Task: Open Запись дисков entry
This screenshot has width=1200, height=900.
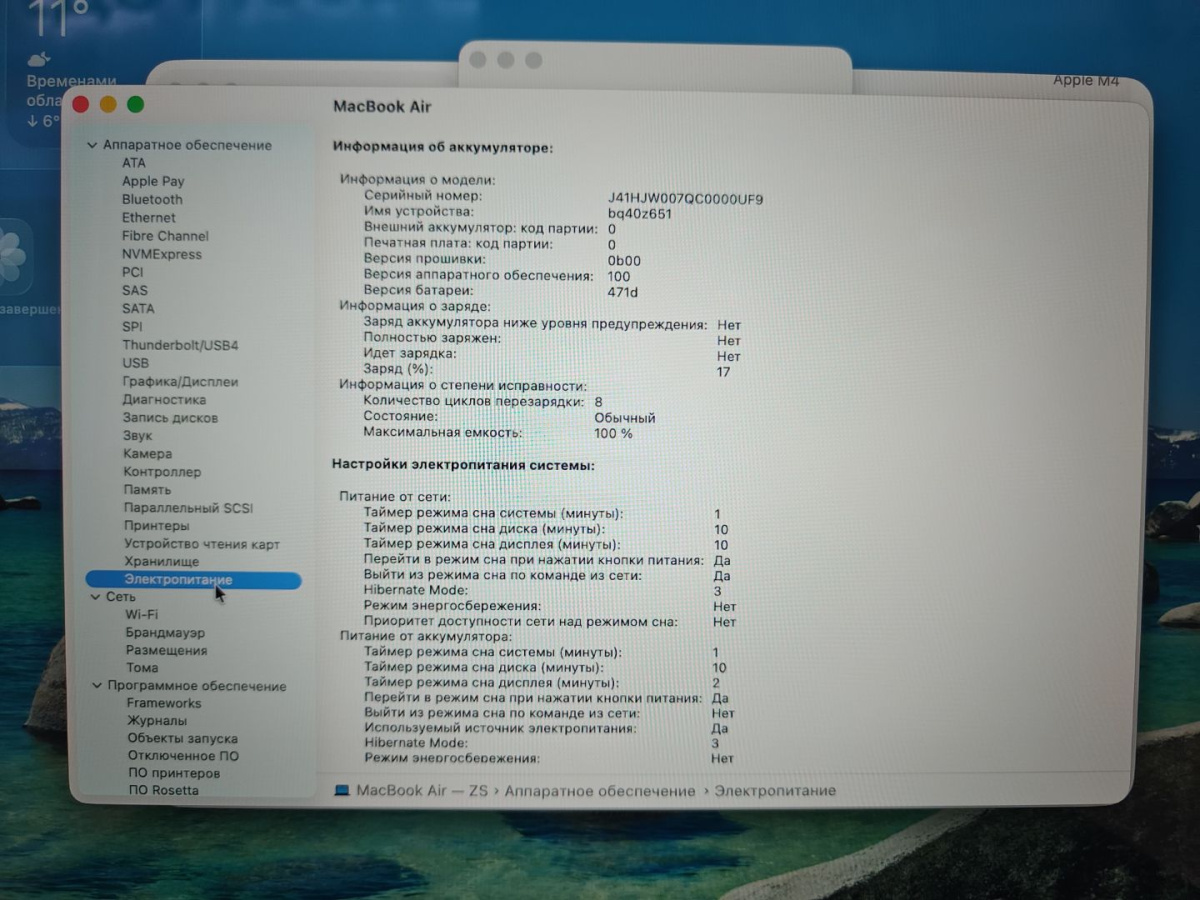Action: point(171,418)
